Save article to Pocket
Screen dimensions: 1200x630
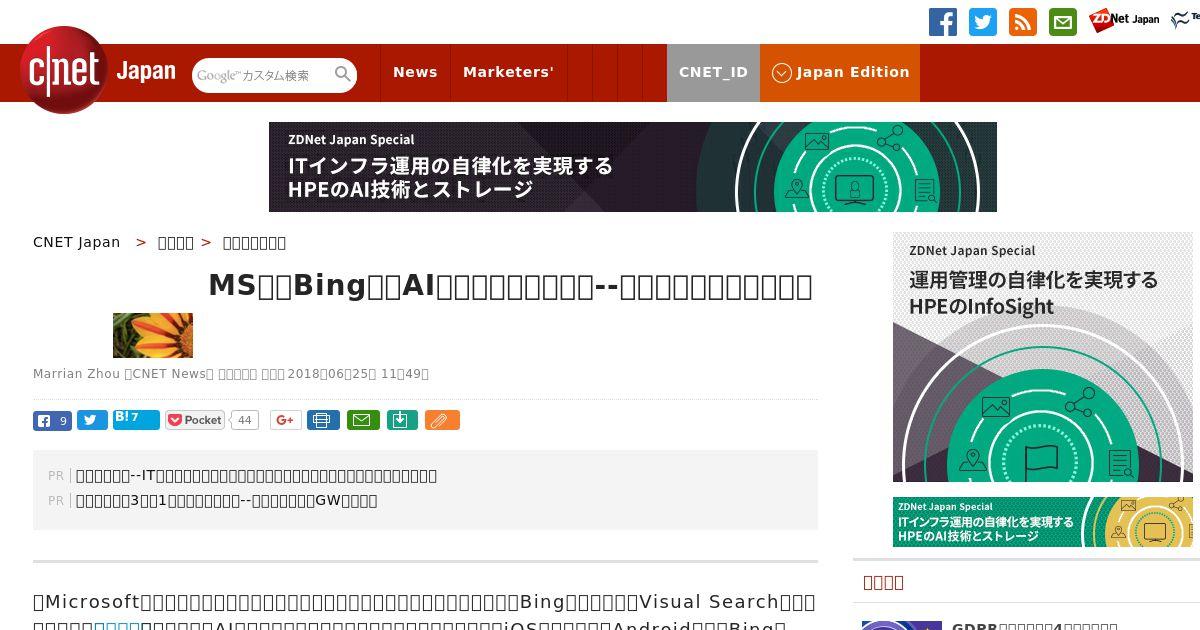(195, 420)
